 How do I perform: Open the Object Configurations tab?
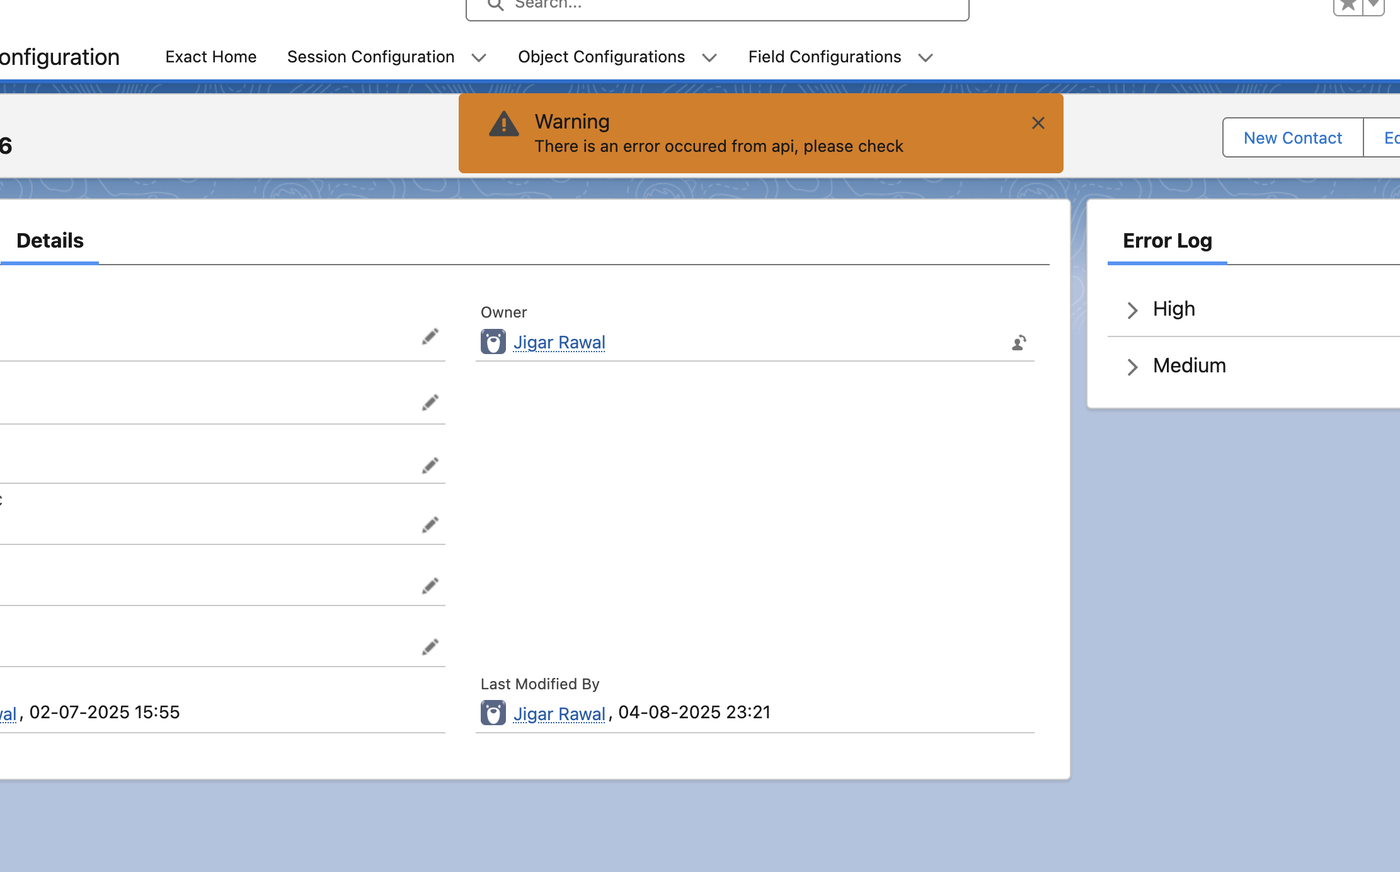[601, 57]
